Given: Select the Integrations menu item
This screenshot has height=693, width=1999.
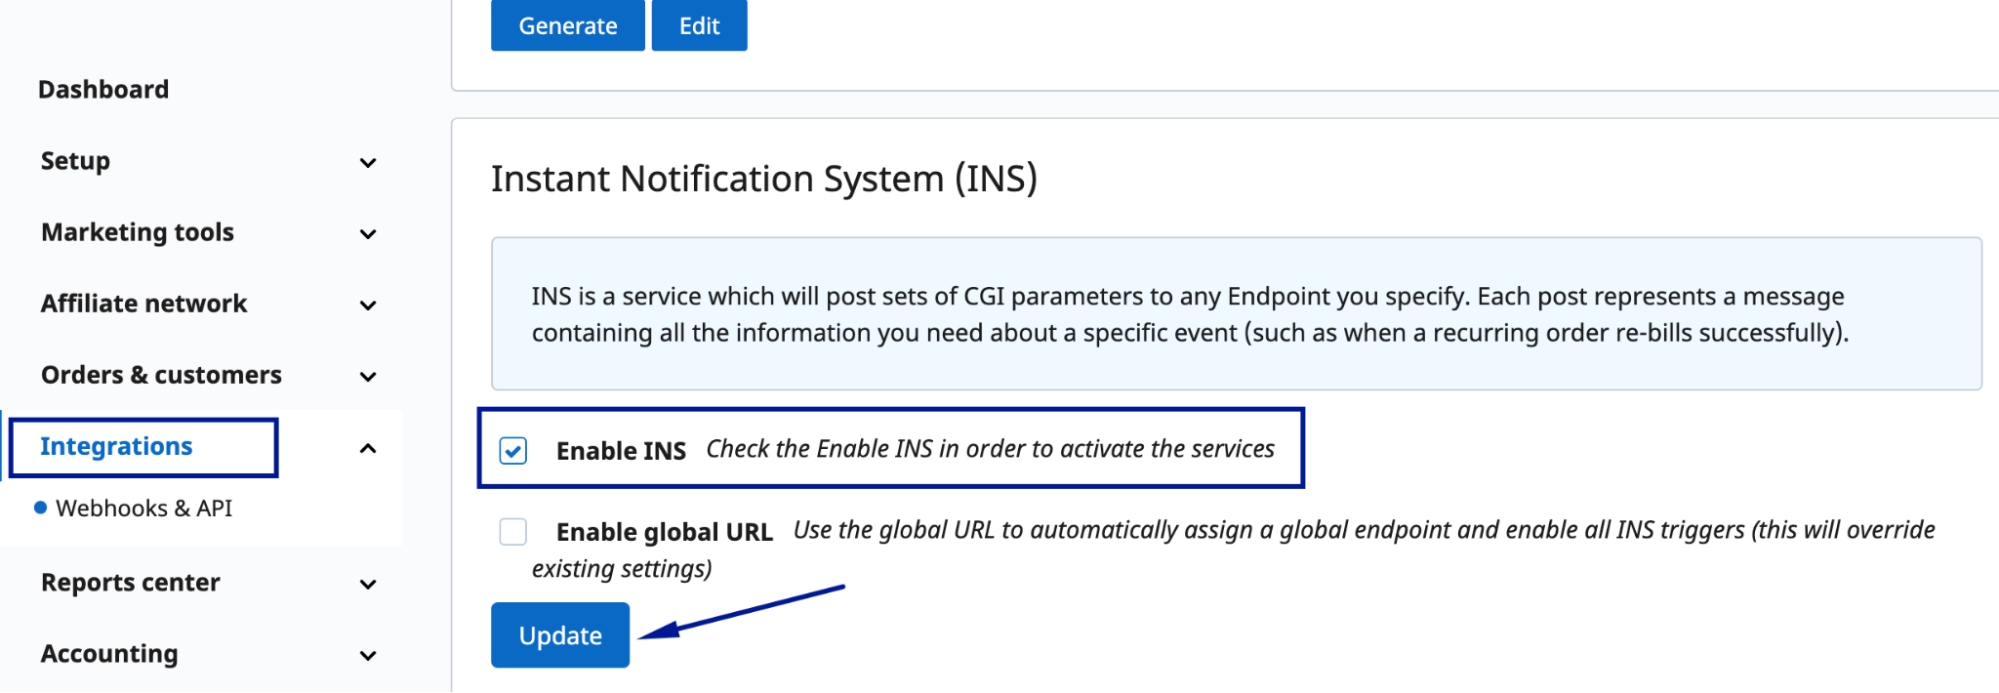Looking at the screenshot, I should (x=116, y=446).
